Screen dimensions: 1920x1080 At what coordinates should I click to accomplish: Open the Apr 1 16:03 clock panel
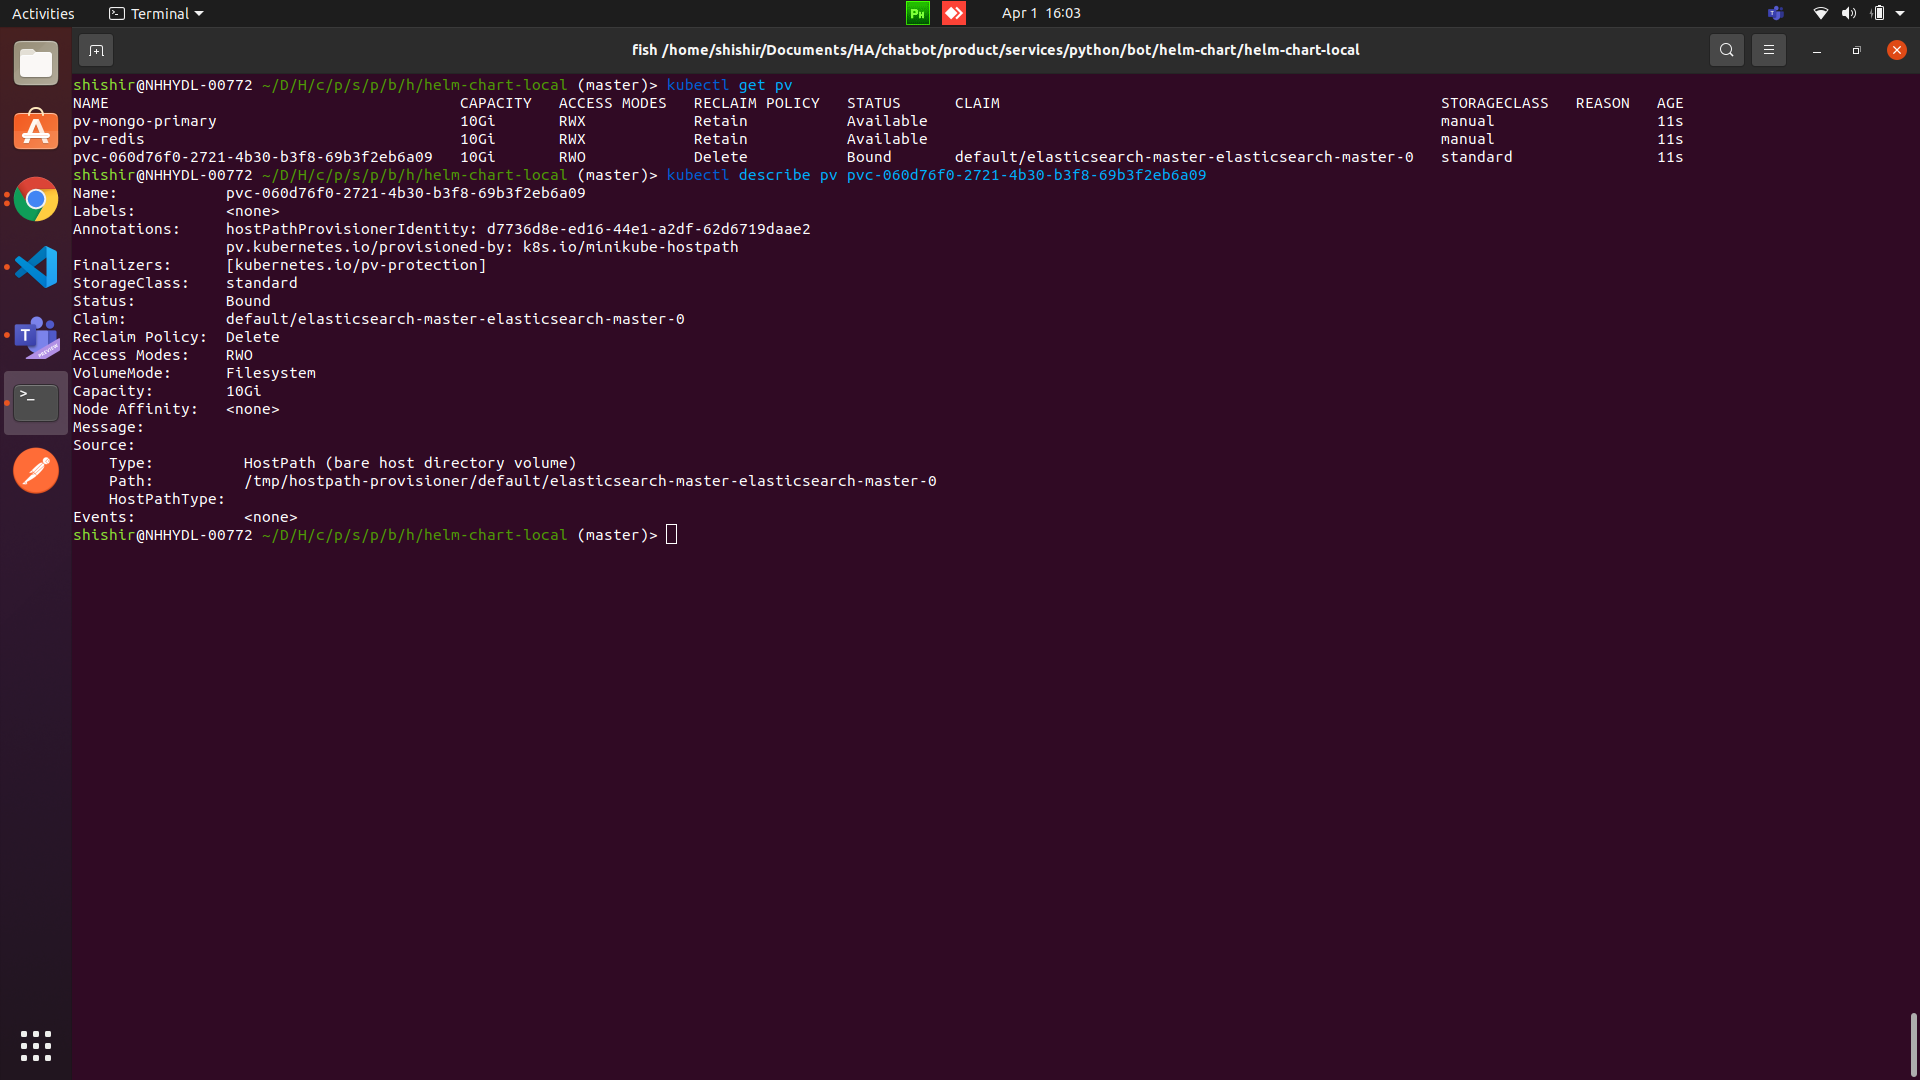pyautogui.click(x=1041, y=13)
